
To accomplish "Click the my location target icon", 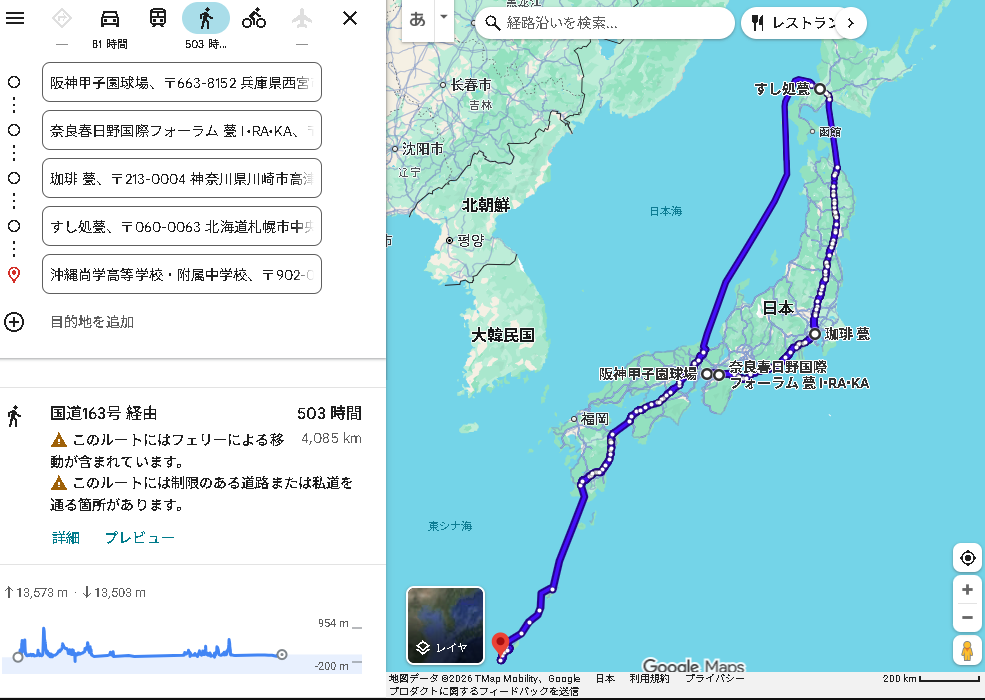I will [x=967, y=558].
